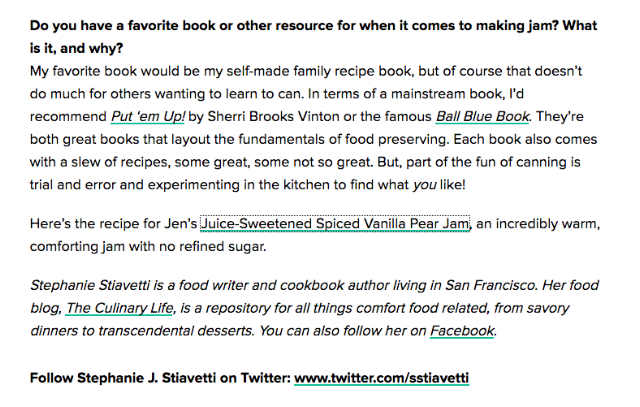Click the sentence beginning 'My favorite book would be'
This screenshot has width=640, height=407.
point(306,82)
